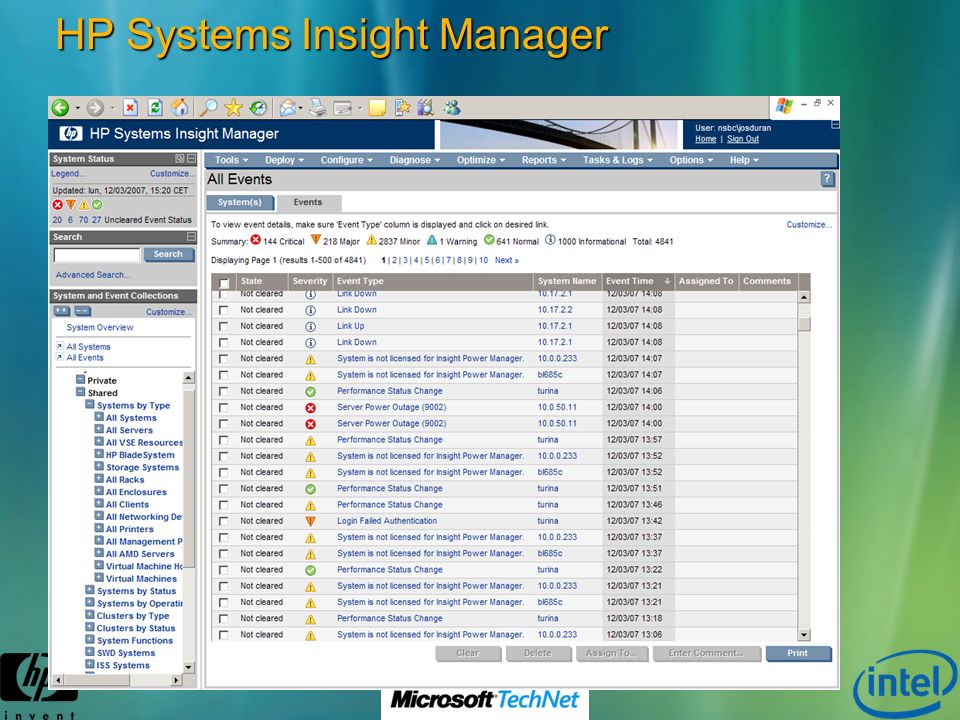Collapse the Search panel with its minus icon
Viewport: 960px width, 720px height.
191,236
